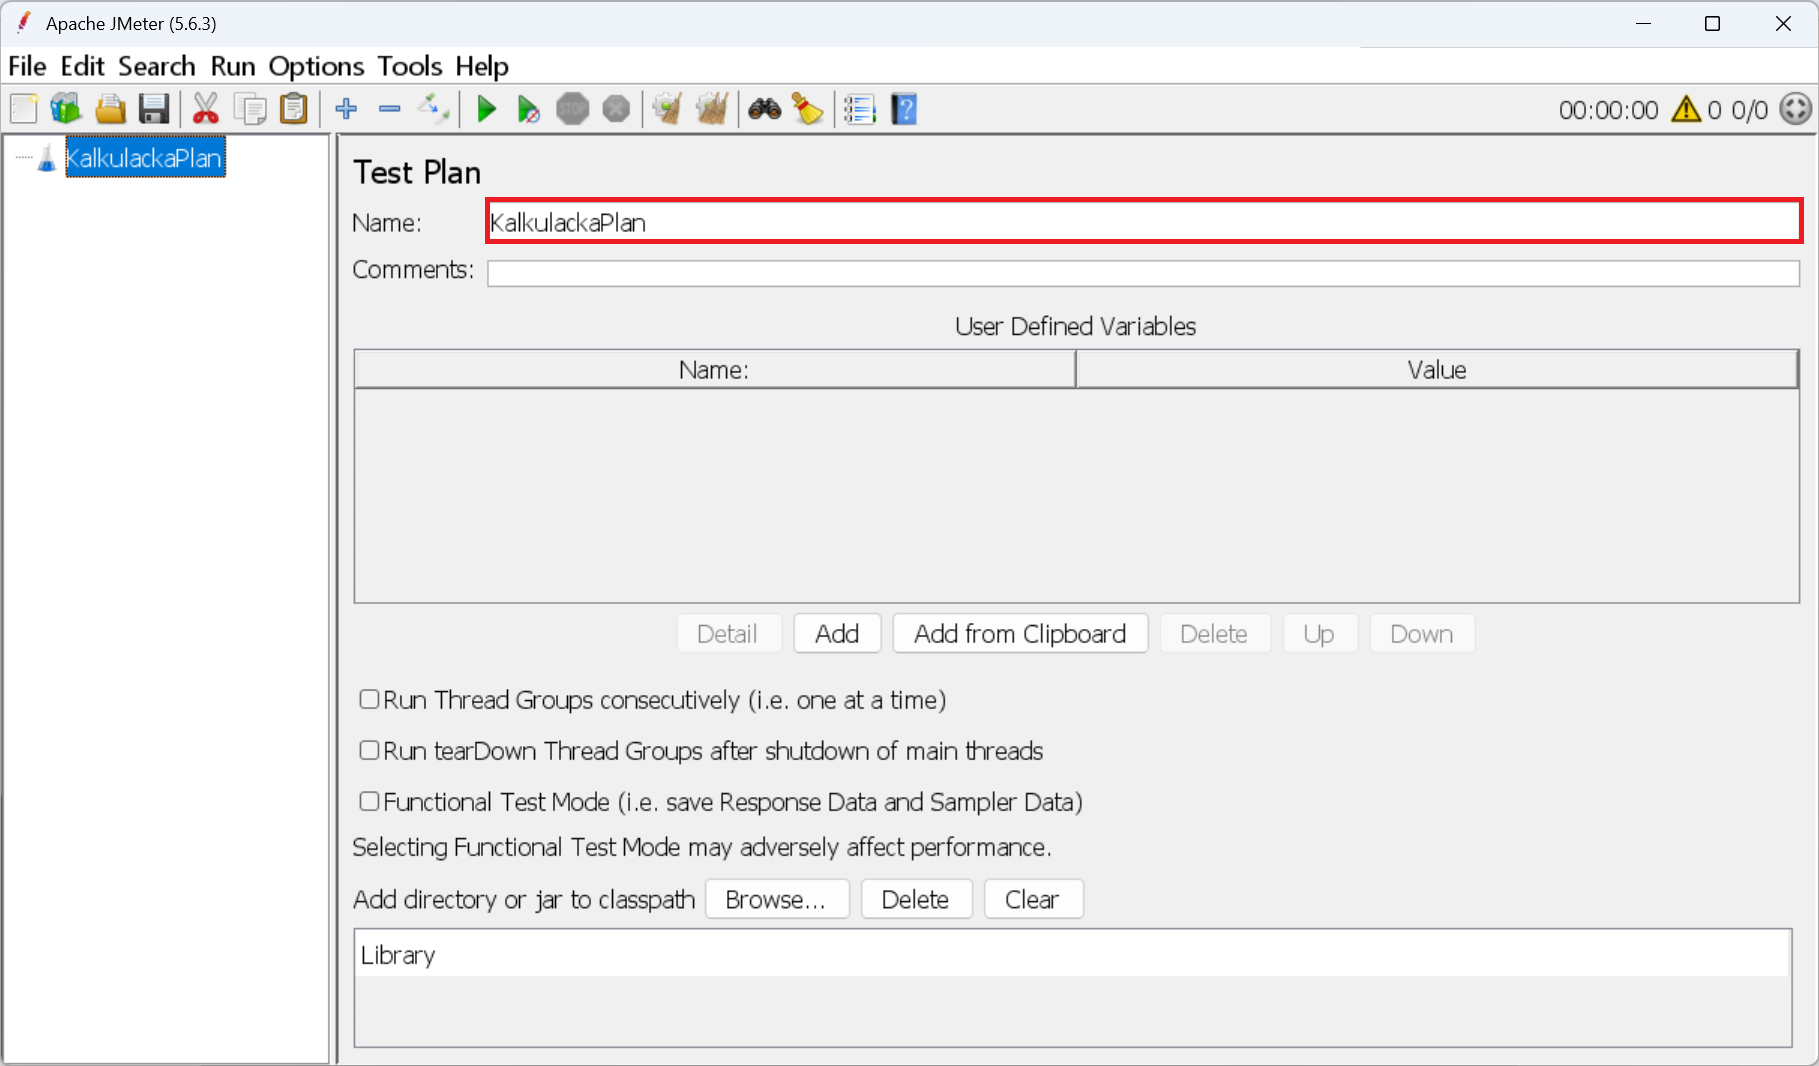The width and height of the screenshot is (1819, 1066).
Task: Copy the selected element via toolbar icon
Action: tap(250, 109)
